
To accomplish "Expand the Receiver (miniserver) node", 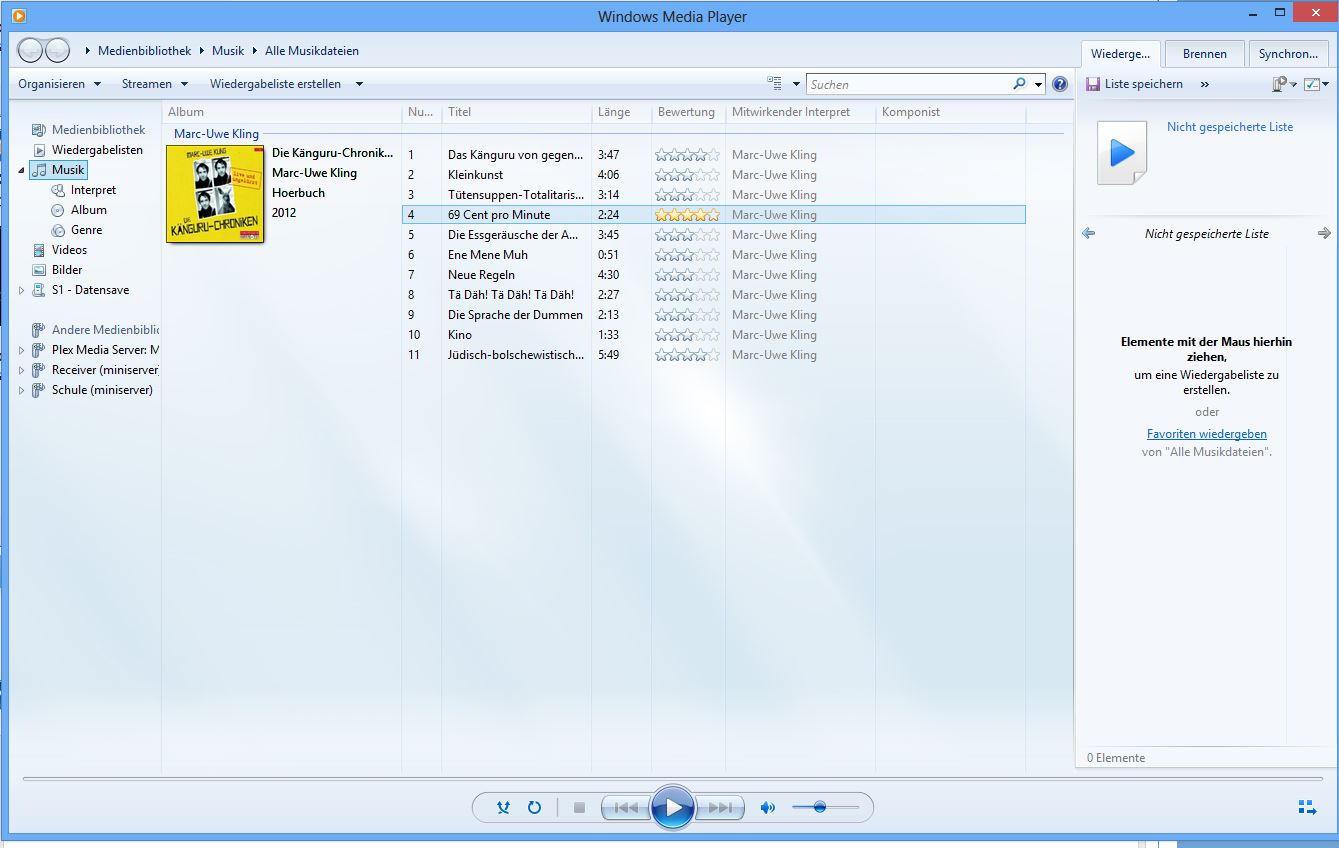I will click(x=21, y=370).
